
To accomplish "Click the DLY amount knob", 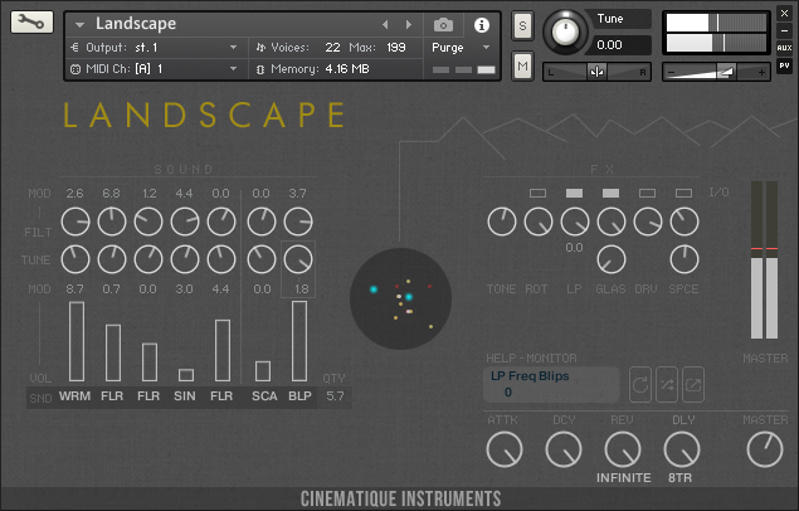I will (x=682, y=449).
